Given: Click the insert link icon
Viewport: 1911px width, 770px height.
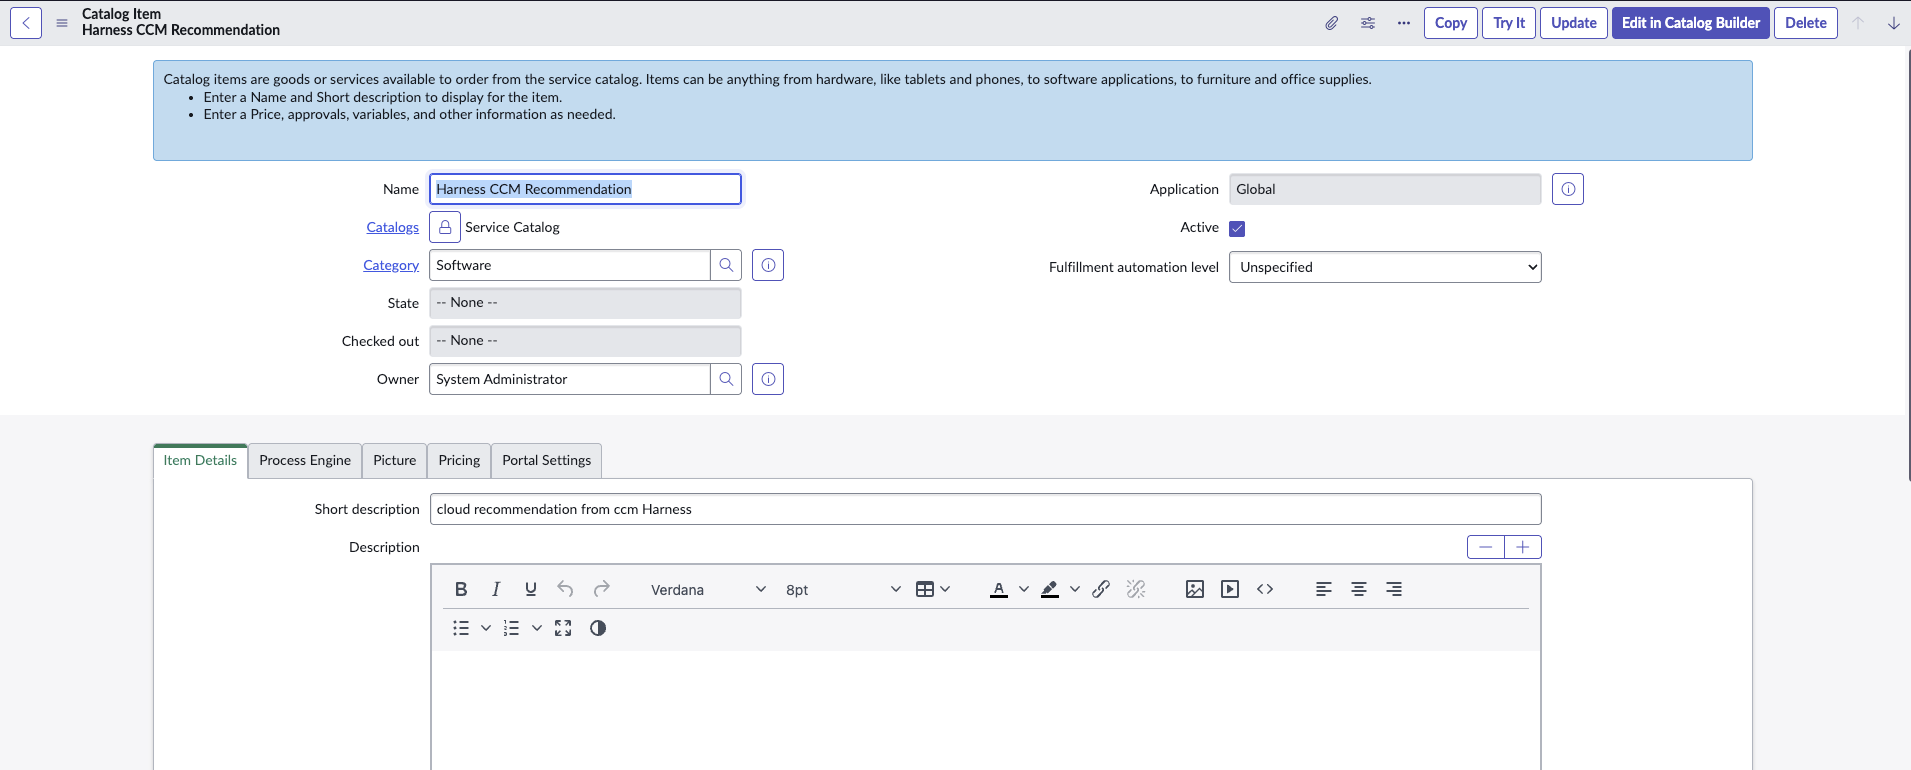Looking at the screenshot, I should (1101, 589).
